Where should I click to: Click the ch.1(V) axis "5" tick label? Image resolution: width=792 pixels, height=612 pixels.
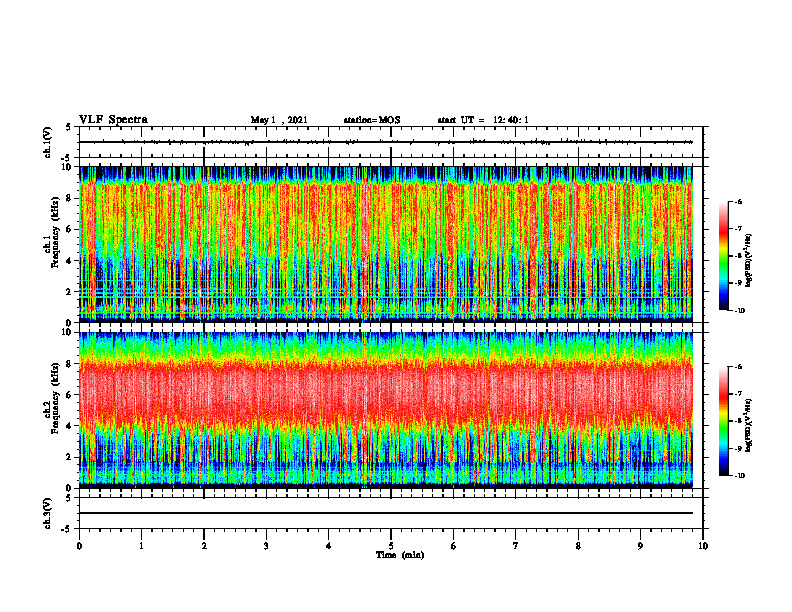(70, 127)
